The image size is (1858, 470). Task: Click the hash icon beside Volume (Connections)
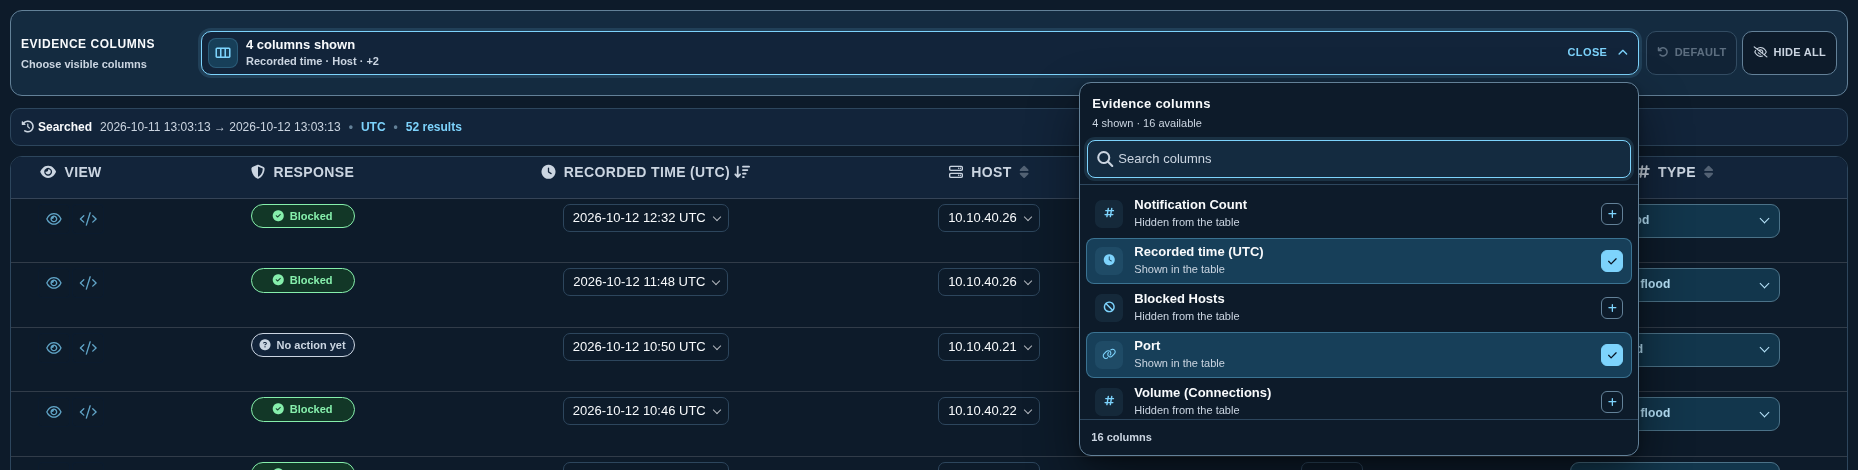(x=1109, y=401)
